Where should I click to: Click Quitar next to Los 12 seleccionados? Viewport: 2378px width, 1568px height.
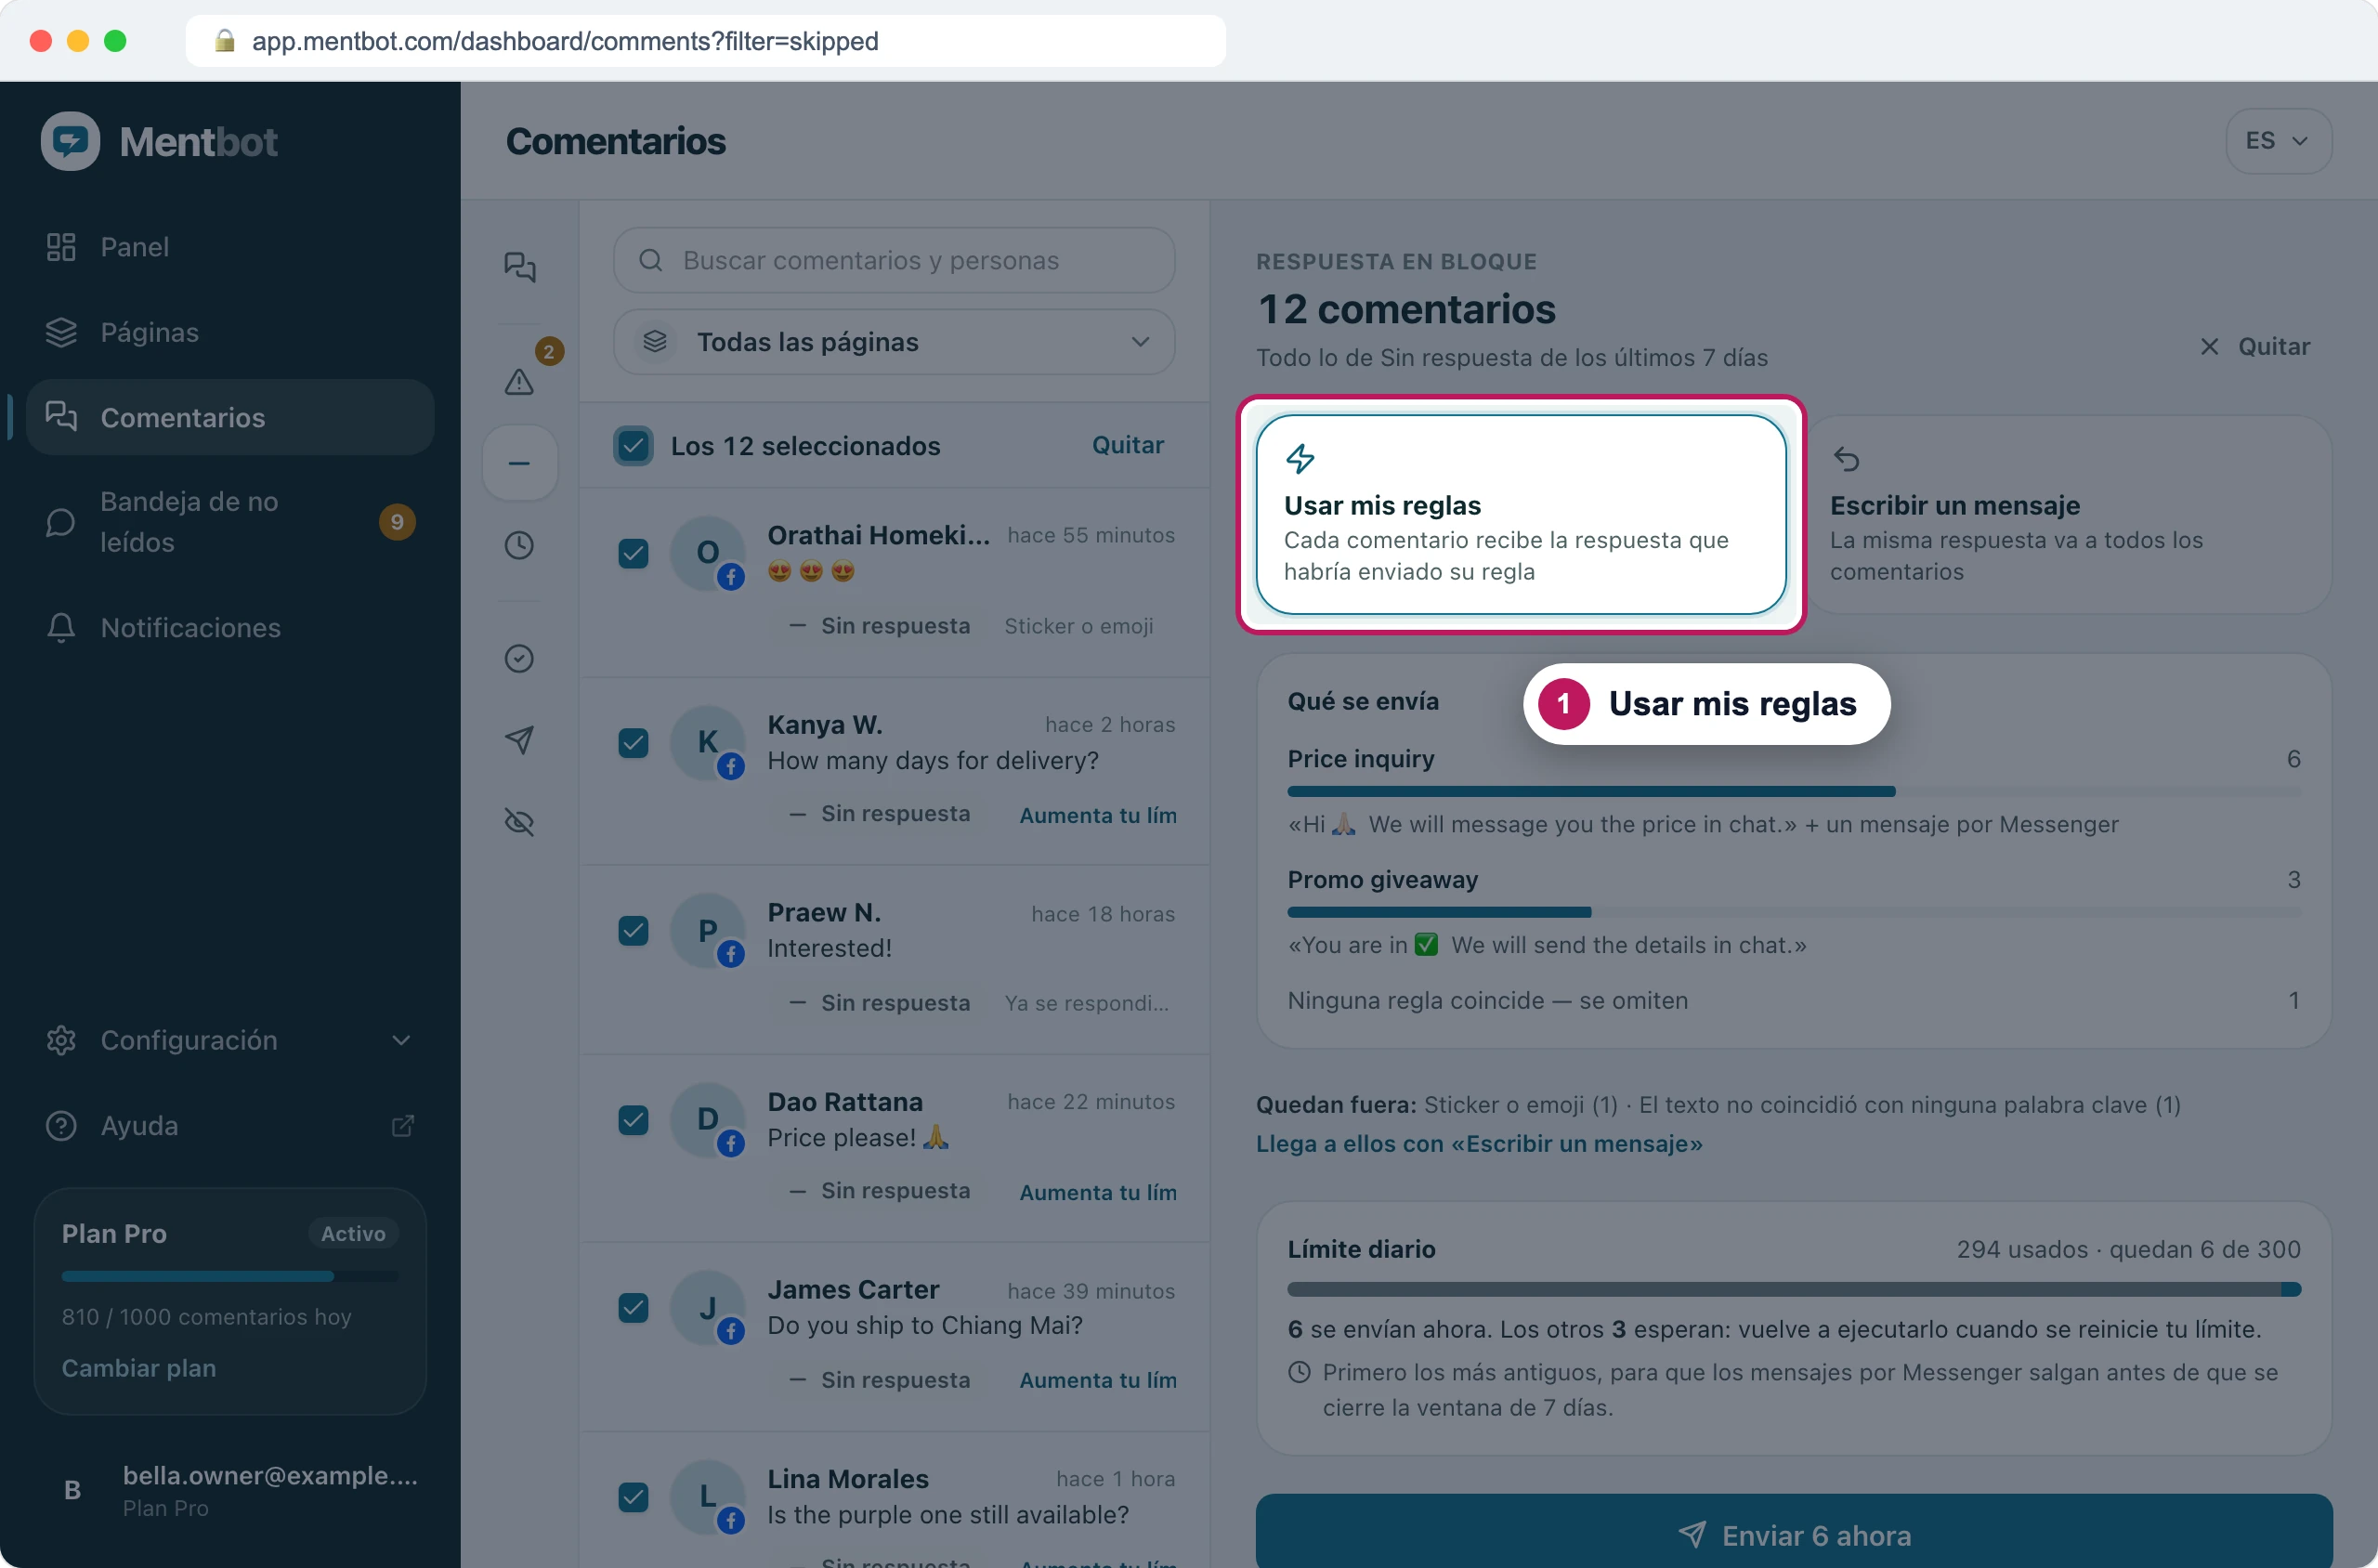(1127, 445)
